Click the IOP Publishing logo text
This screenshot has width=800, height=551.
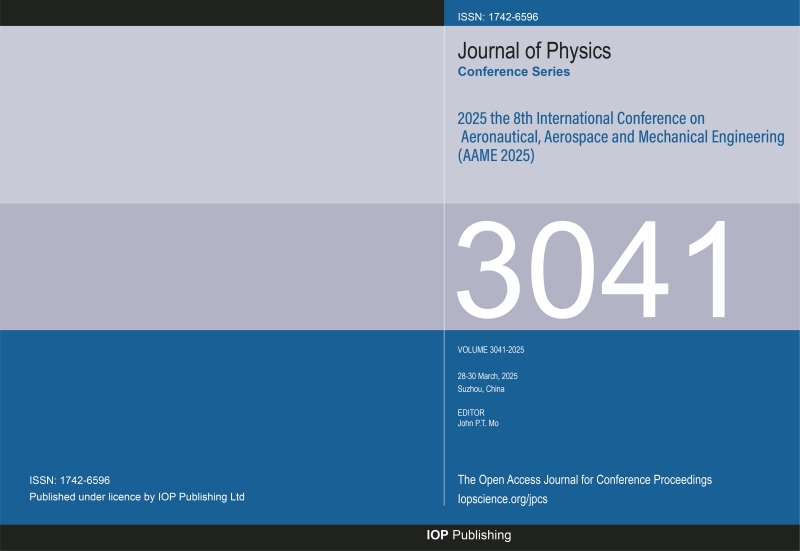[x=469, y=535]
